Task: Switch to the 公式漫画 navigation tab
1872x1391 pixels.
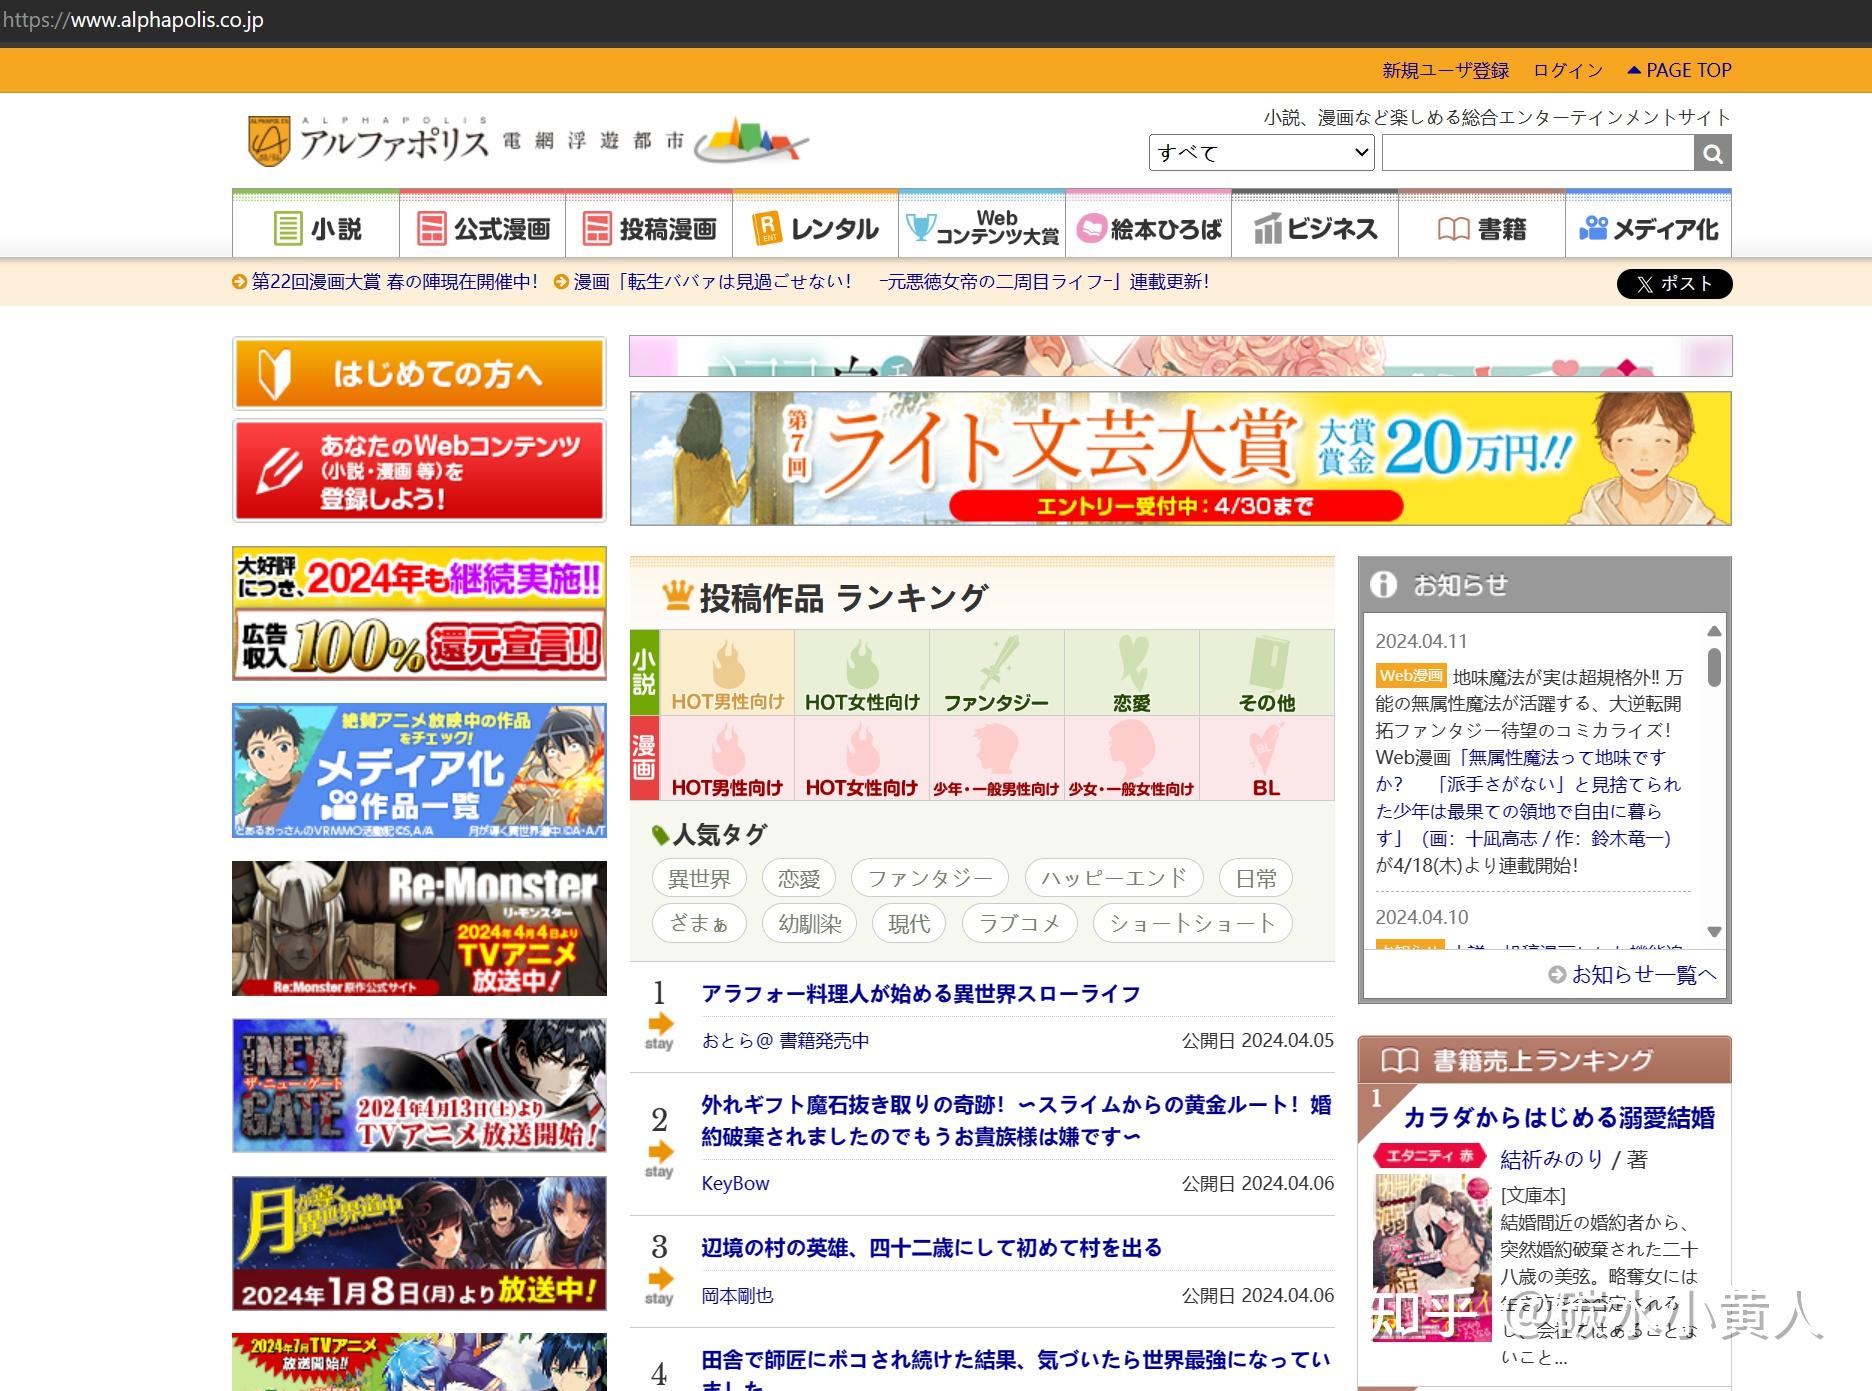Action: click(484, 227)
